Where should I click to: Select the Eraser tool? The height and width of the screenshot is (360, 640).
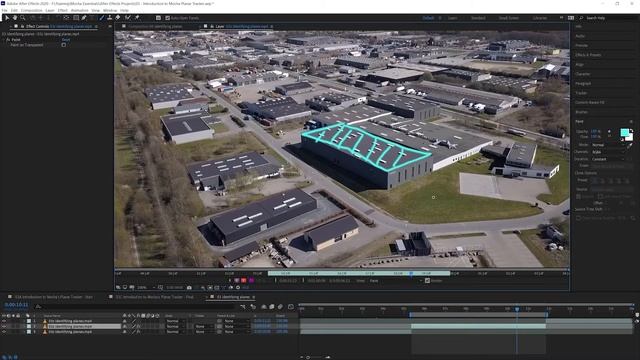click(118, 18)
